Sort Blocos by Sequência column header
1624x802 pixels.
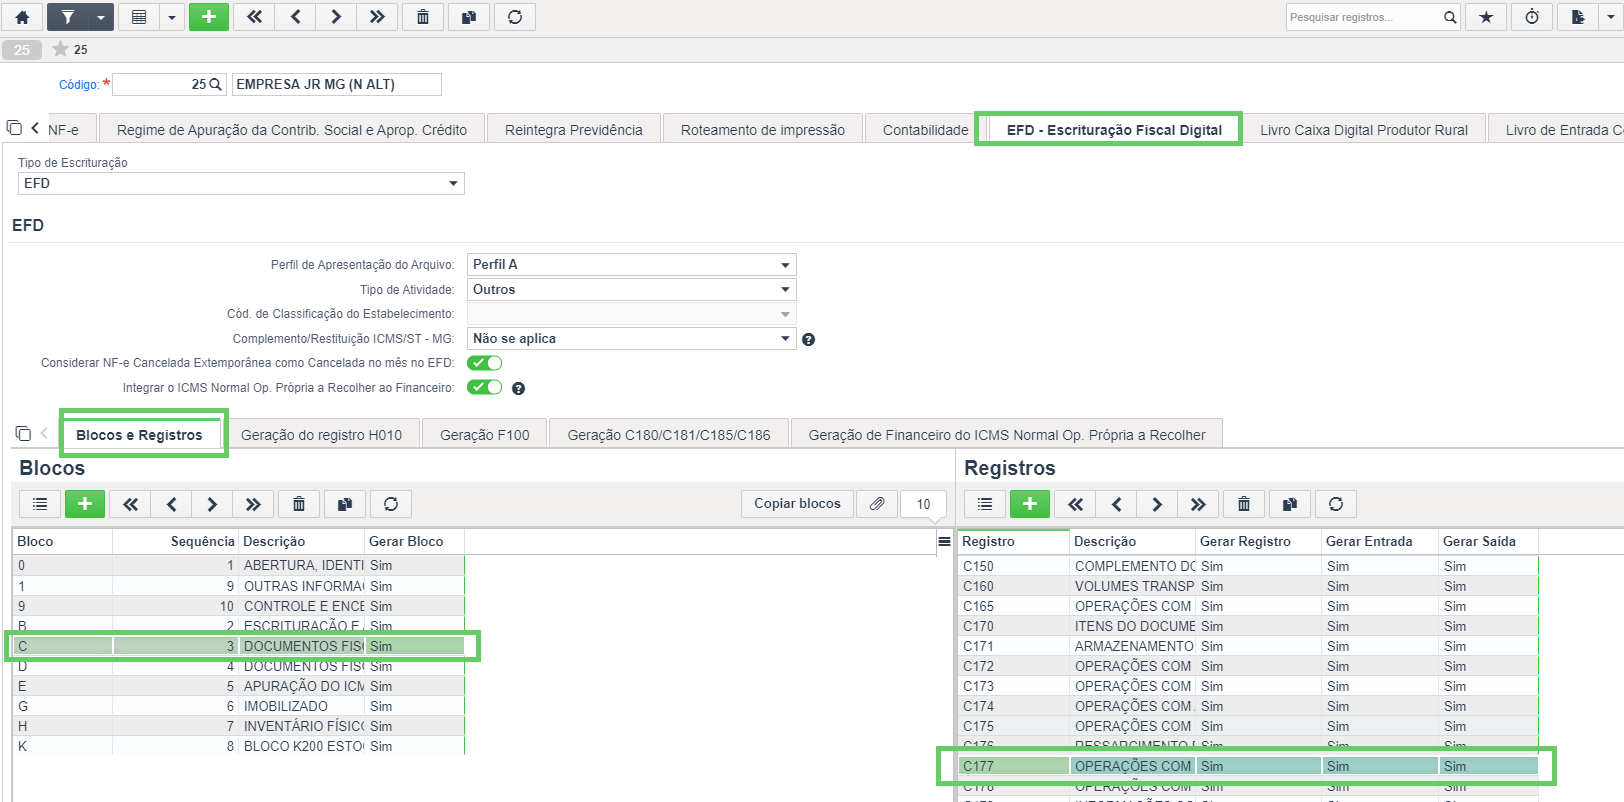[x=176, y=541]
